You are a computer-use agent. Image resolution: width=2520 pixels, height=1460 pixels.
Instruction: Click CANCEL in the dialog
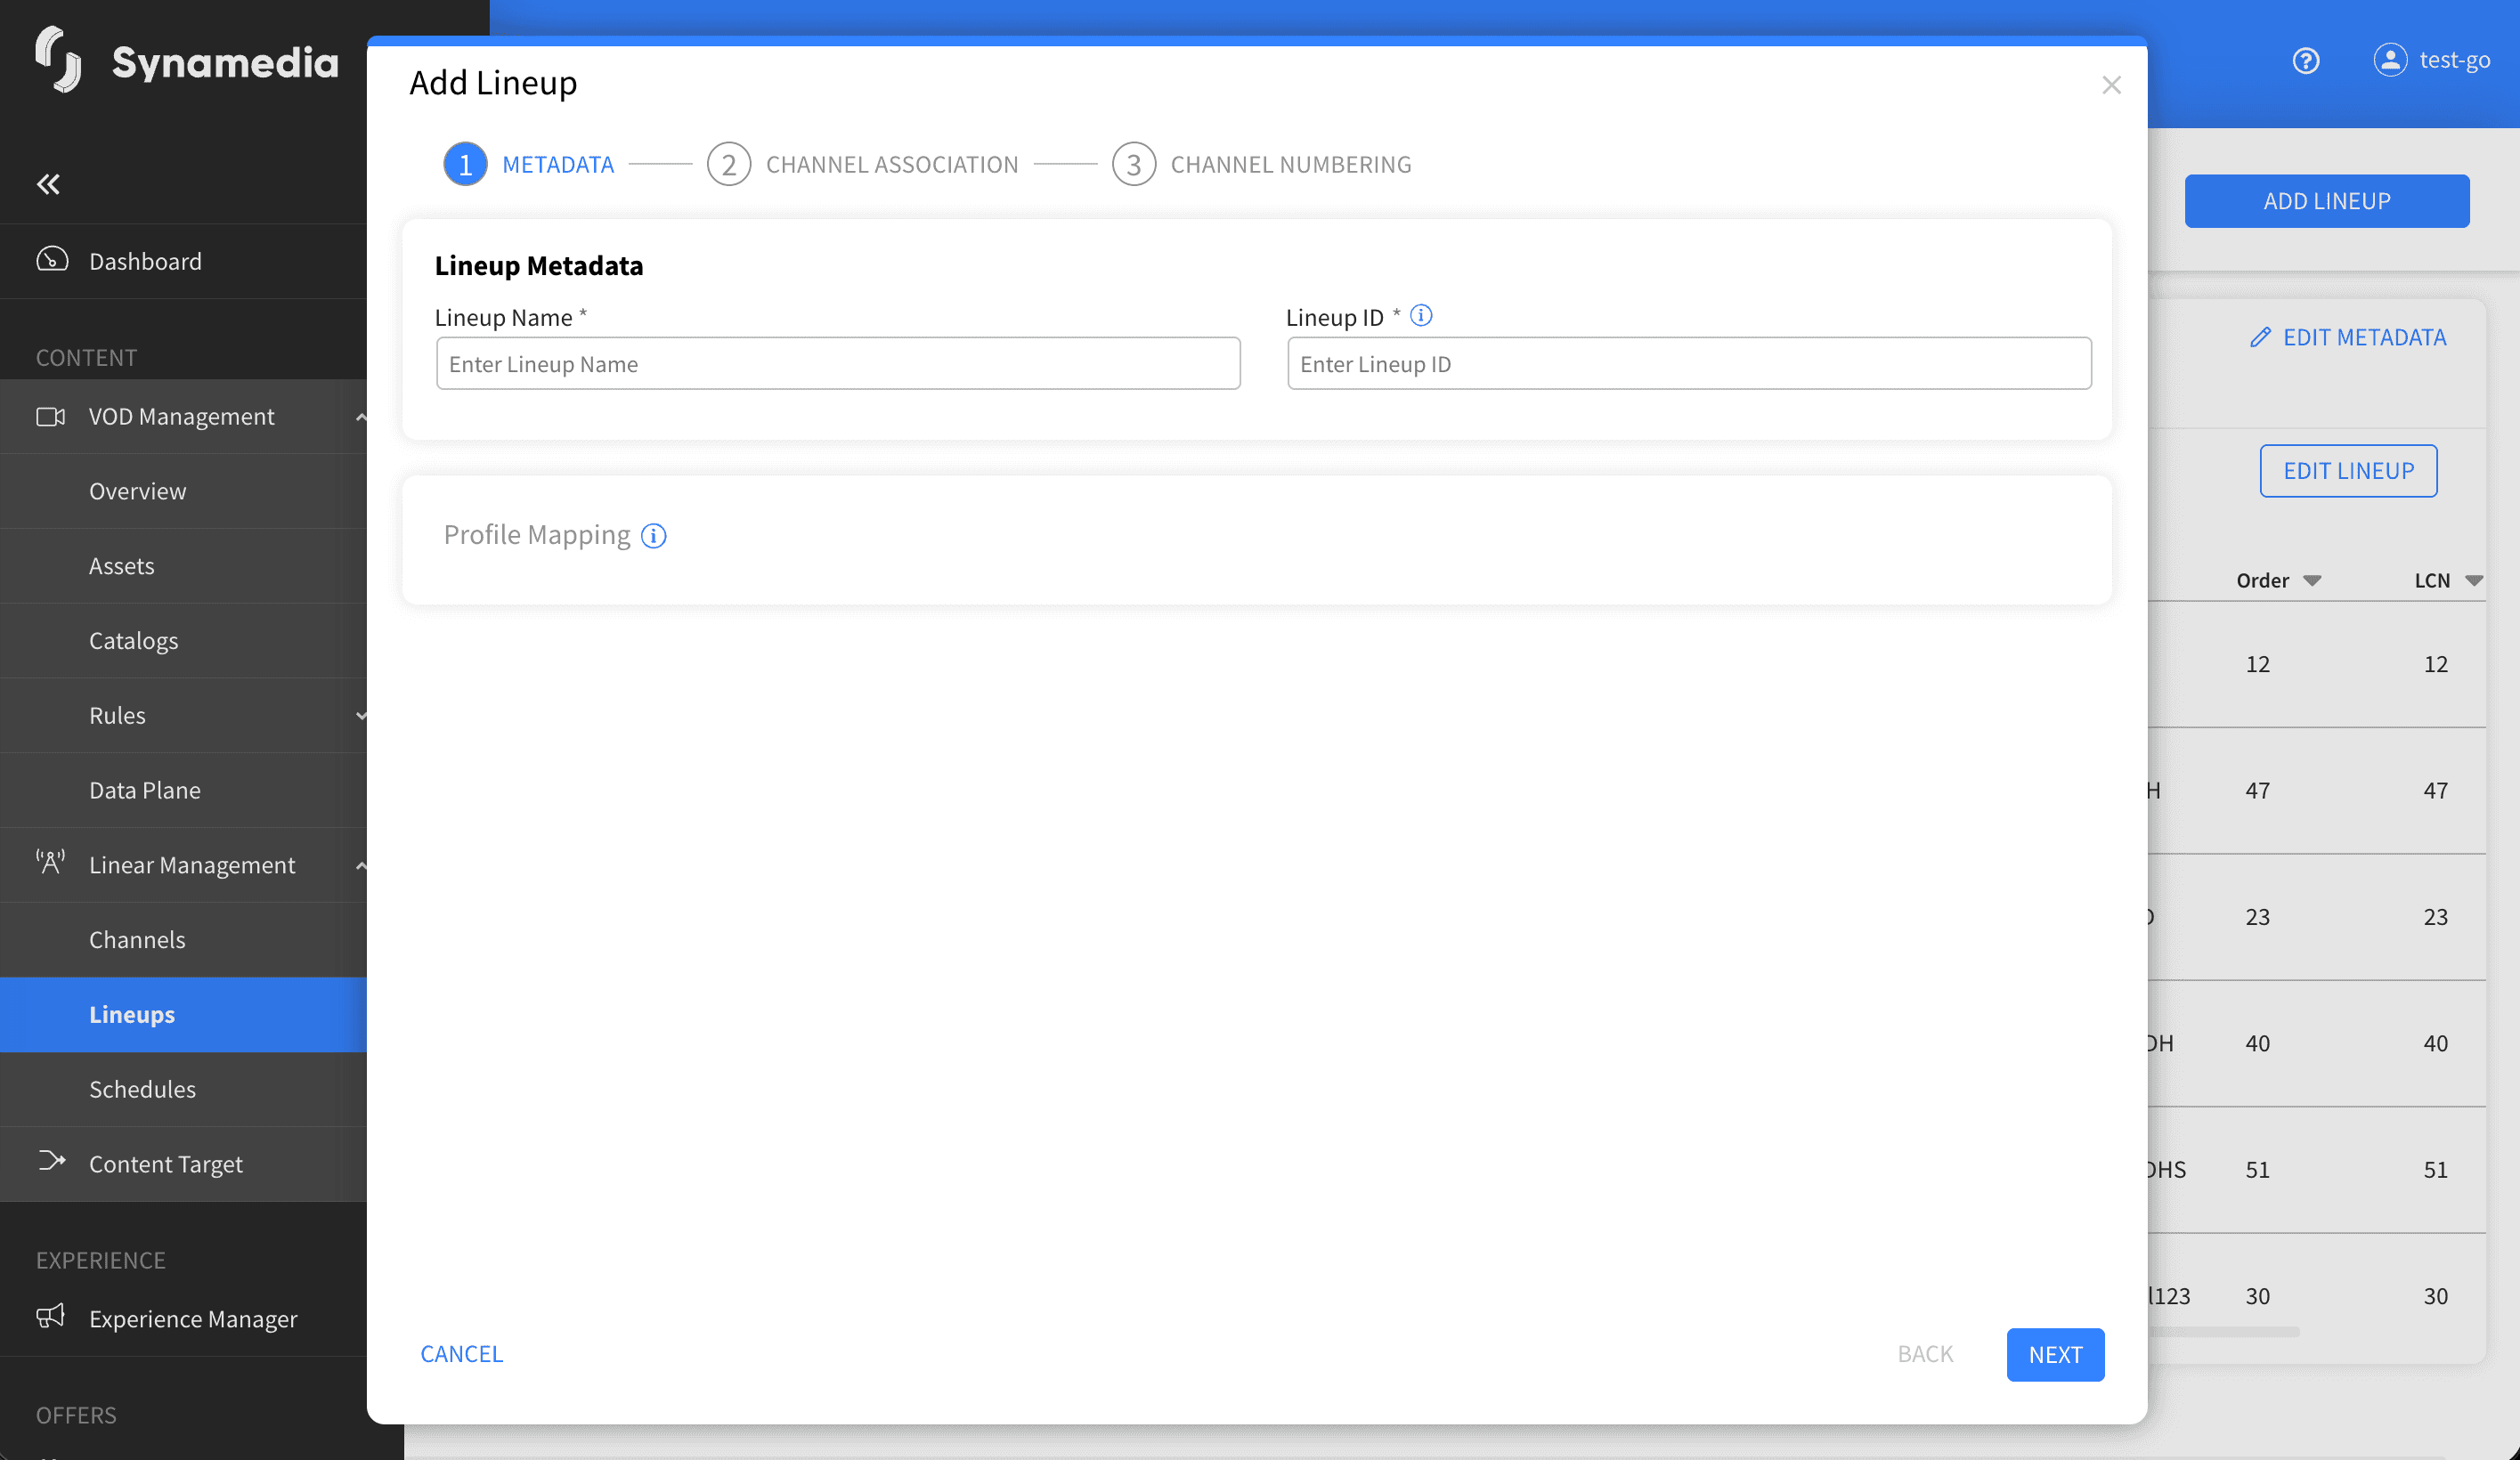[x=461, y=1354]
